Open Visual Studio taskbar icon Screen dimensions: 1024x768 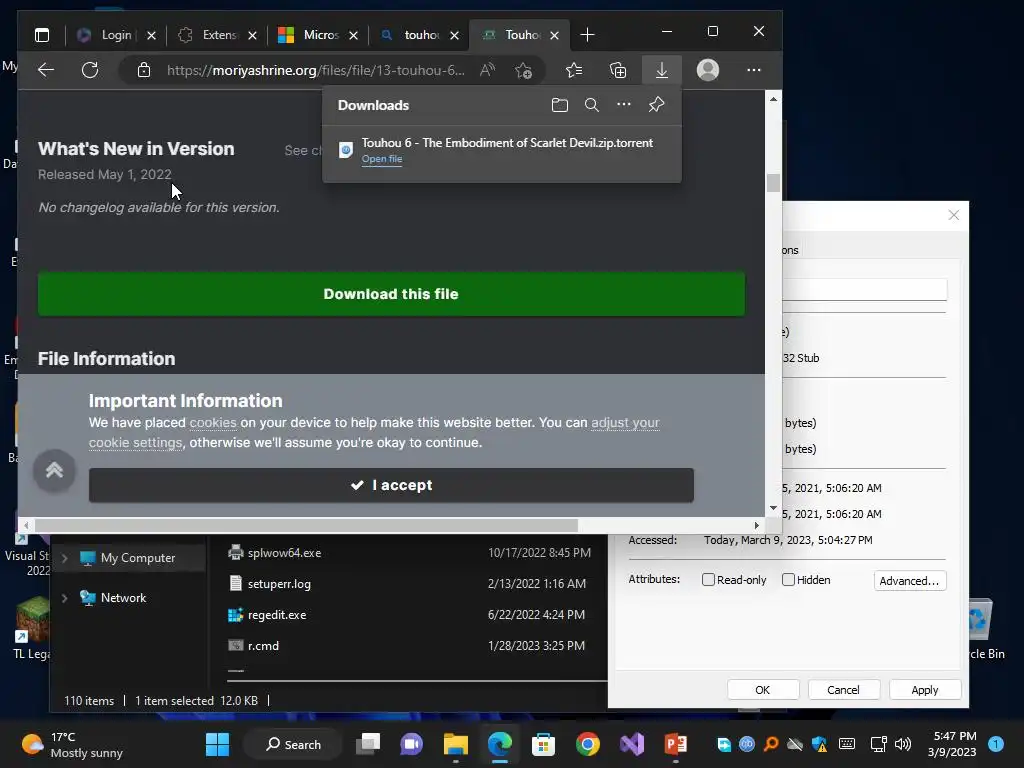click(x=632, y=744)
